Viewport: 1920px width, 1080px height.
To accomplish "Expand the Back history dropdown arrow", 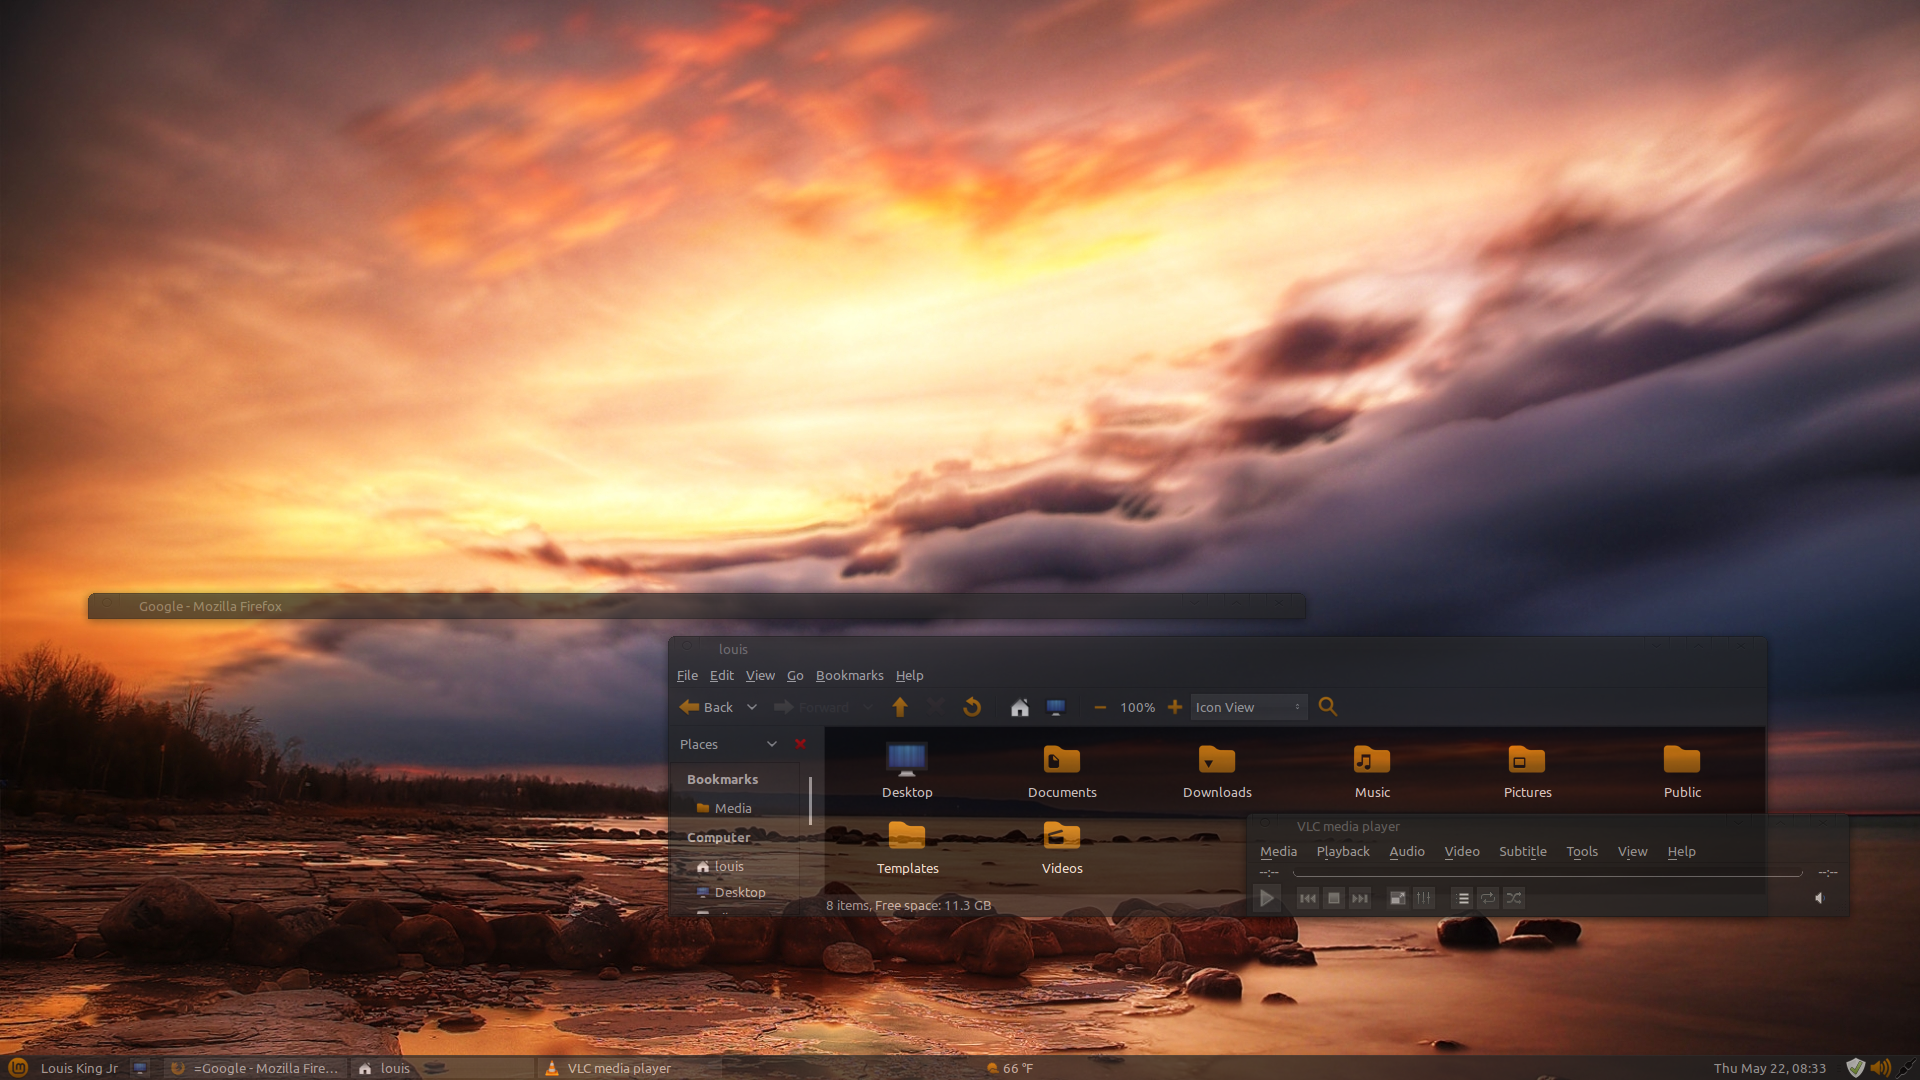I will click(752, 707).
